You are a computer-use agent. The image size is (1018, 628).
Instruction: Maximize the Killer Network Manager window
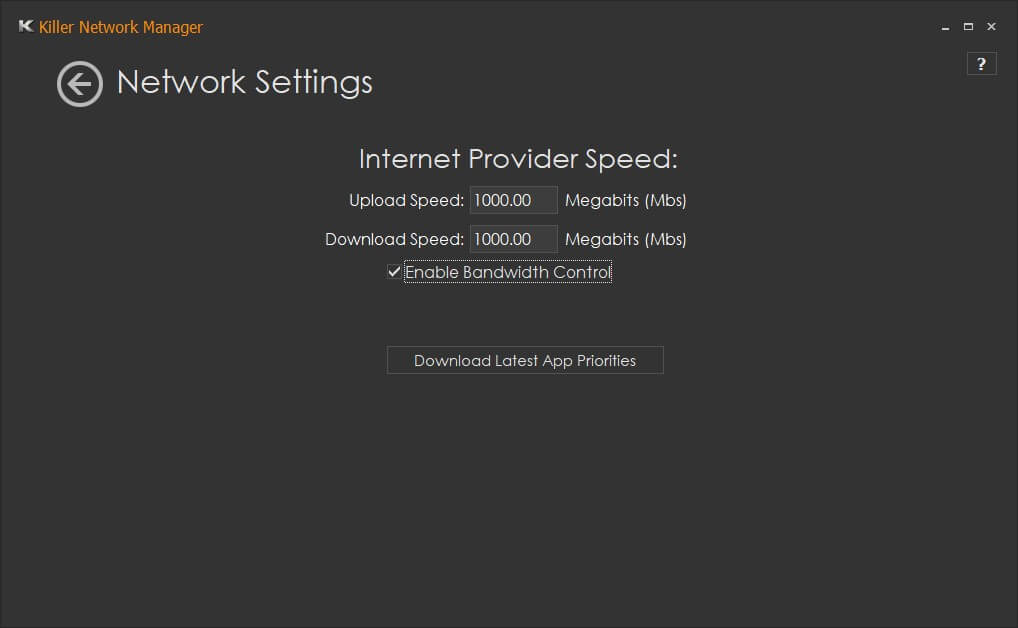click(x=968, y=27)
